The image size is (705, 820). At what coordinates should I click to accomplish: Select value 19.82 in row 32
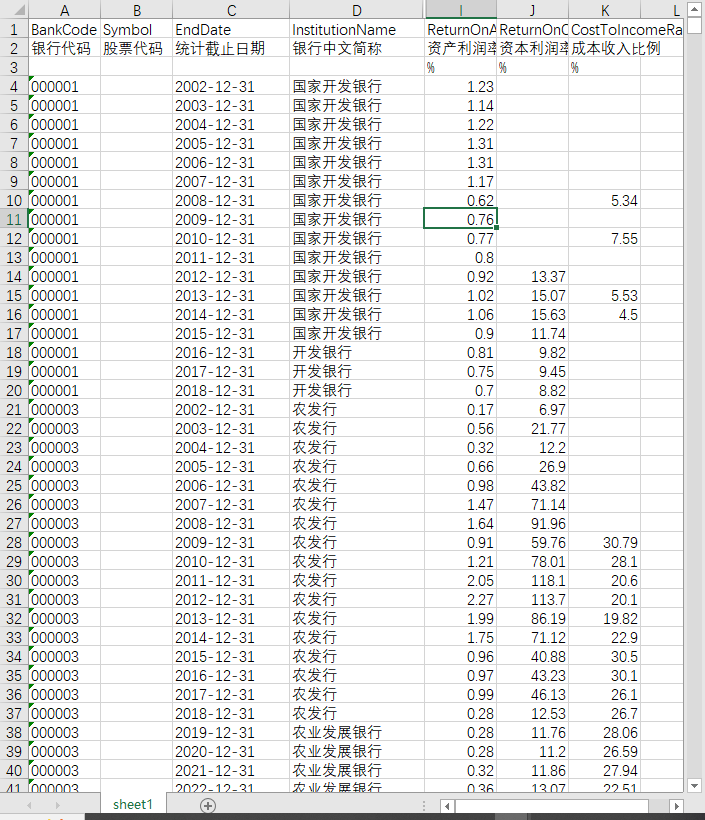coord(605,618)
